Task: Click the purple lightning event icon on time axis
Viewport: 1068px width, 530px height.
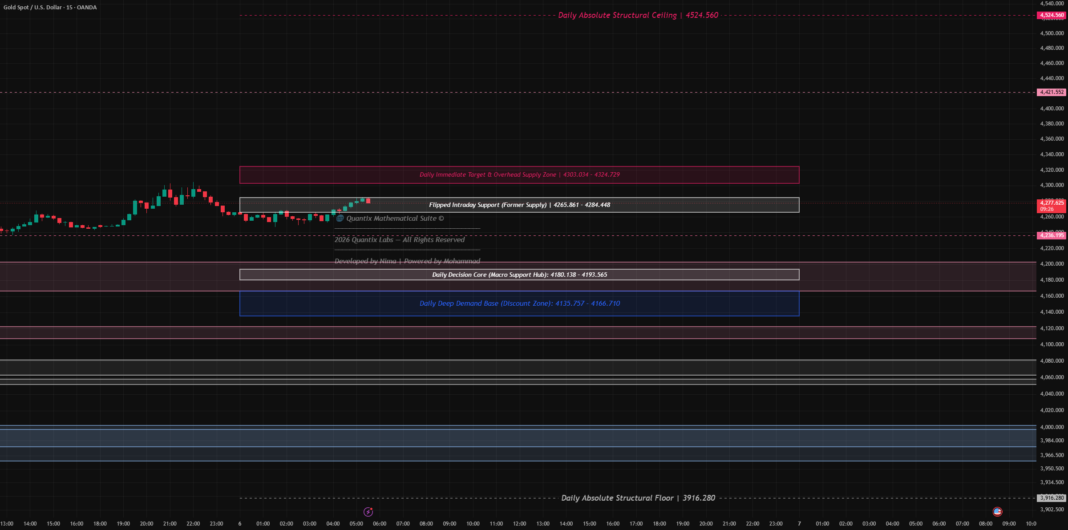Action: click(x=368, y=511)
